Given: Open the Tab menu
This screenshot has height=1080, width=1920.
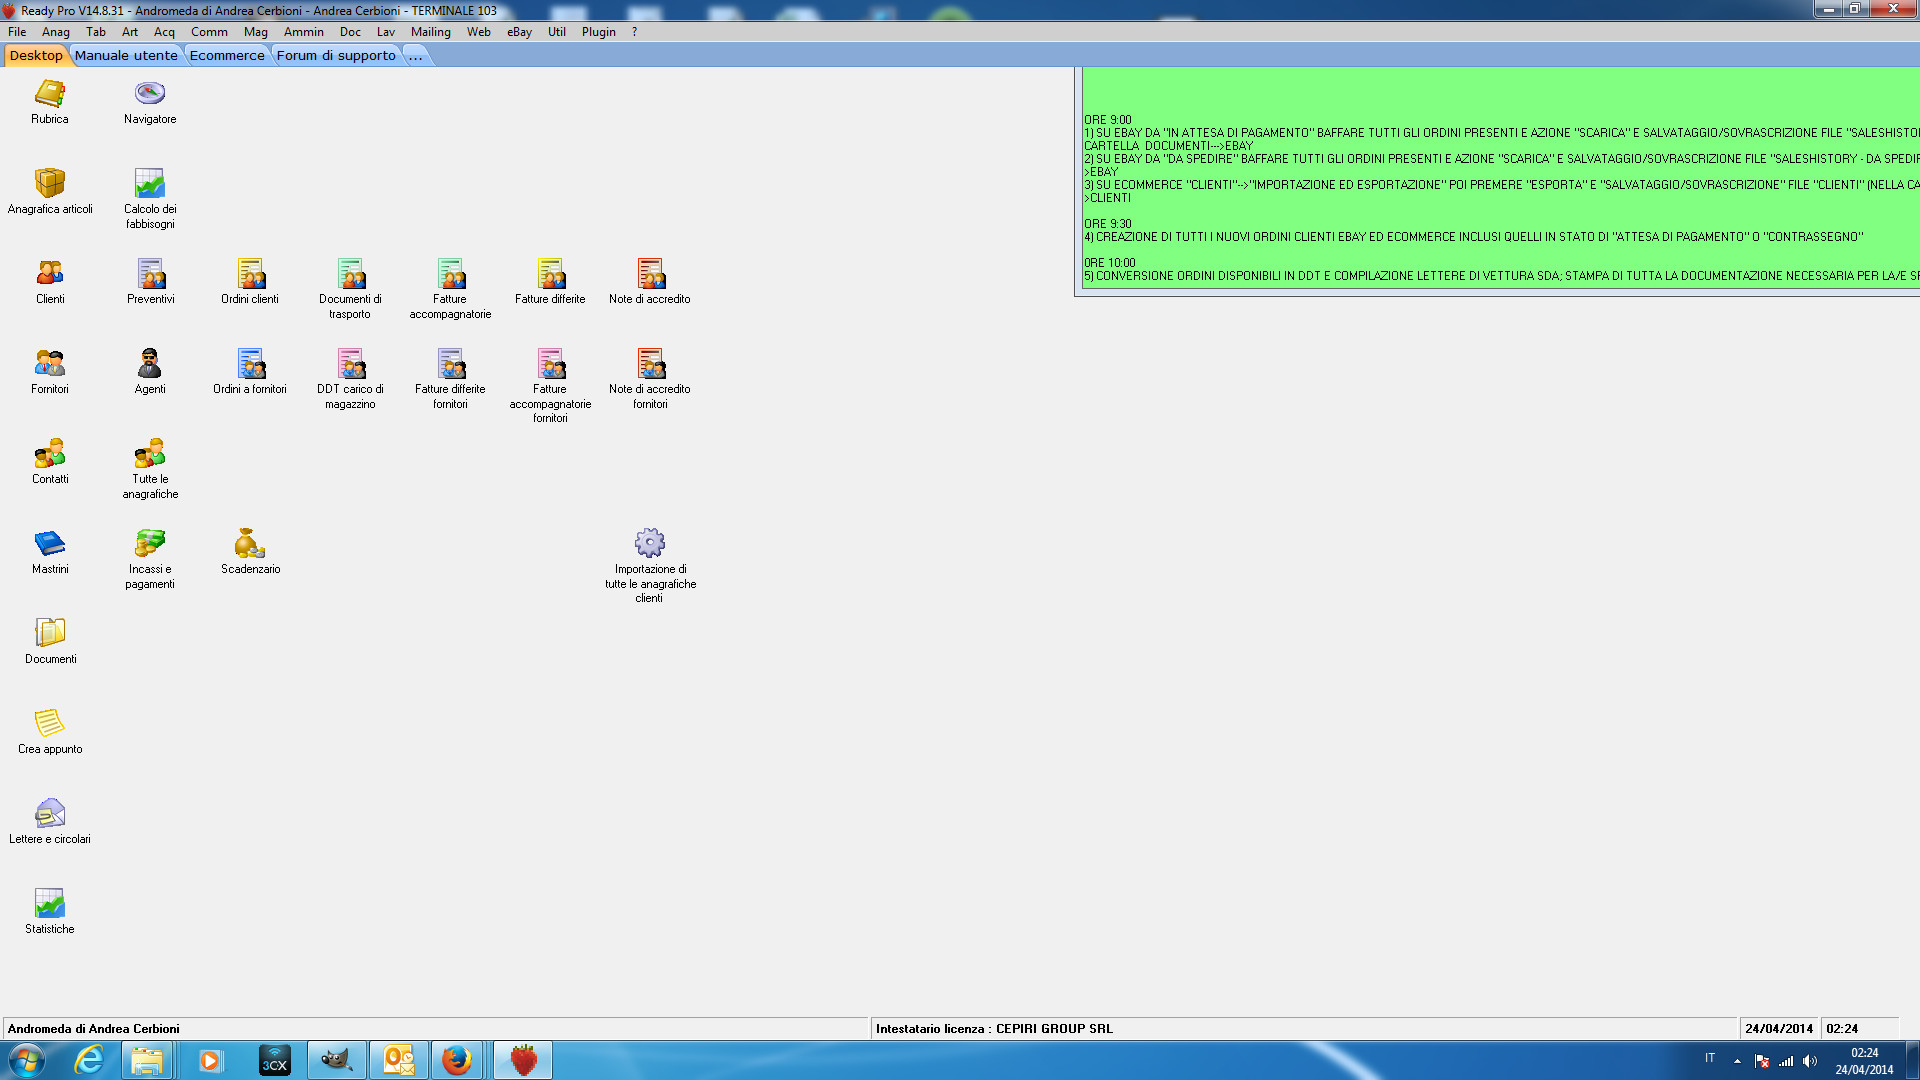Looking at the screenshot, I should [96, 32].
